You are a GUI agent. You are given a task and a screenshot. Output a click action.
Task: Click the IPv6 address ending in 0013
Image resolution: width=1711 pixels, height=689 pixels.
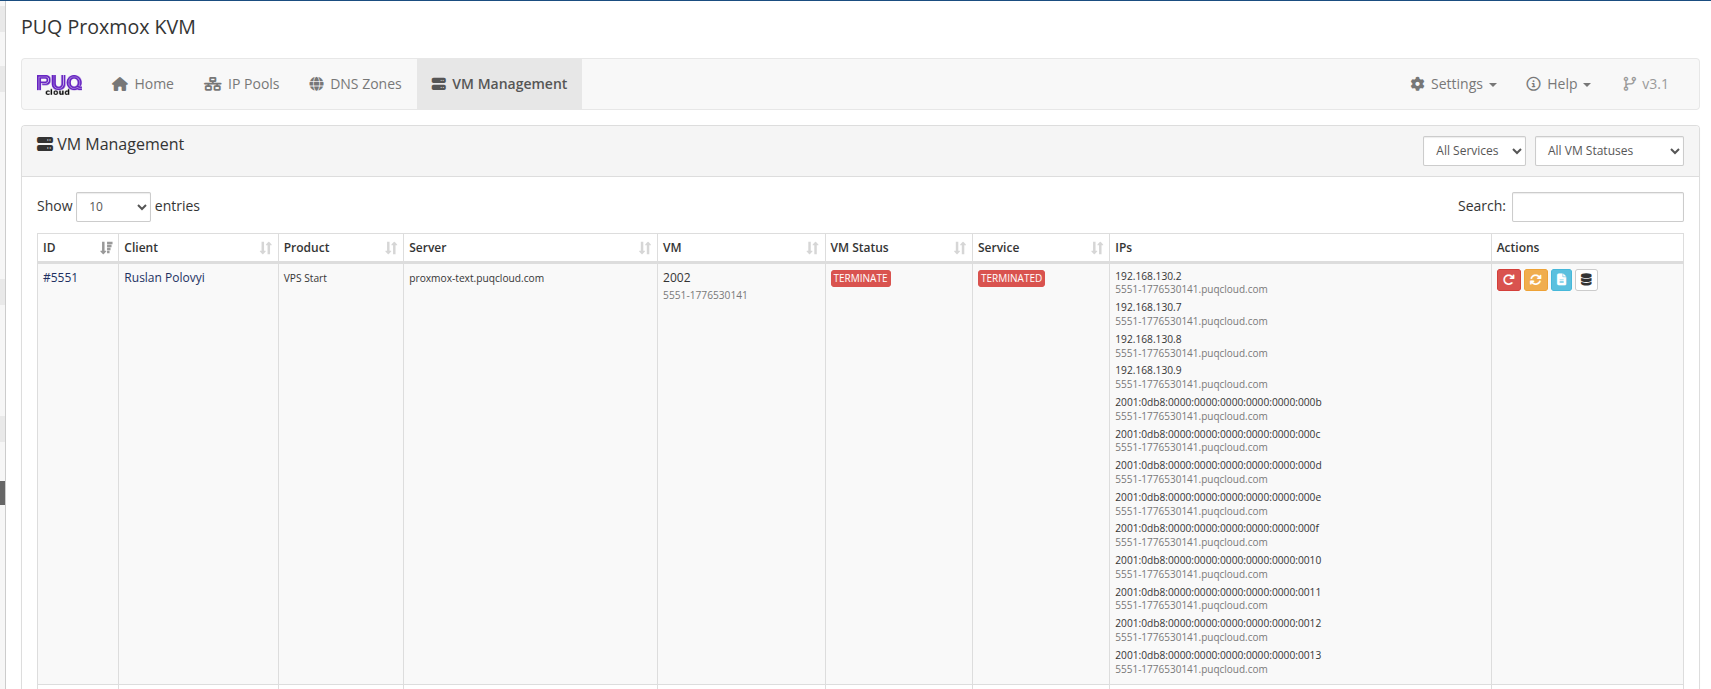coord(1218,655)
